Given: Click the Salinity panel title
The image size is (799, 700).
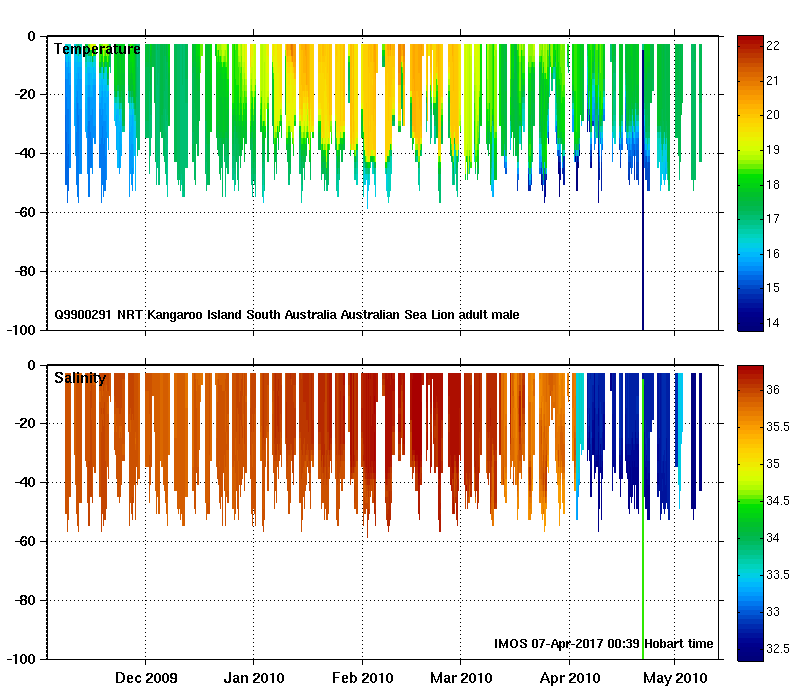Looking at the screenshot, I should 79,378.
